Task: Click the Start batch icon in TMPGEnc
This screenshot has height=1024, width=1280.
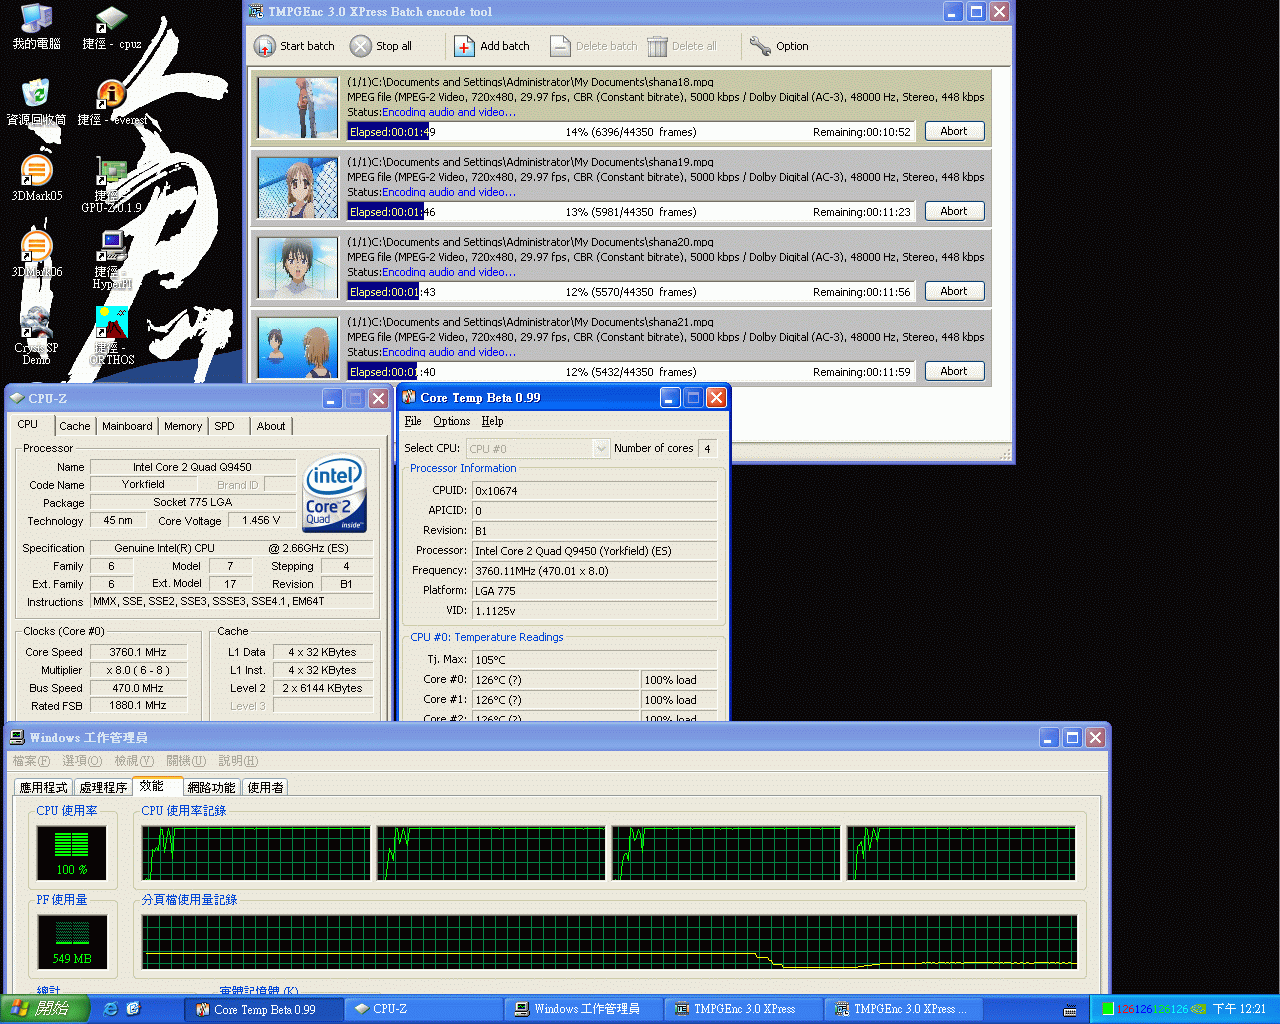Action: 264,46
